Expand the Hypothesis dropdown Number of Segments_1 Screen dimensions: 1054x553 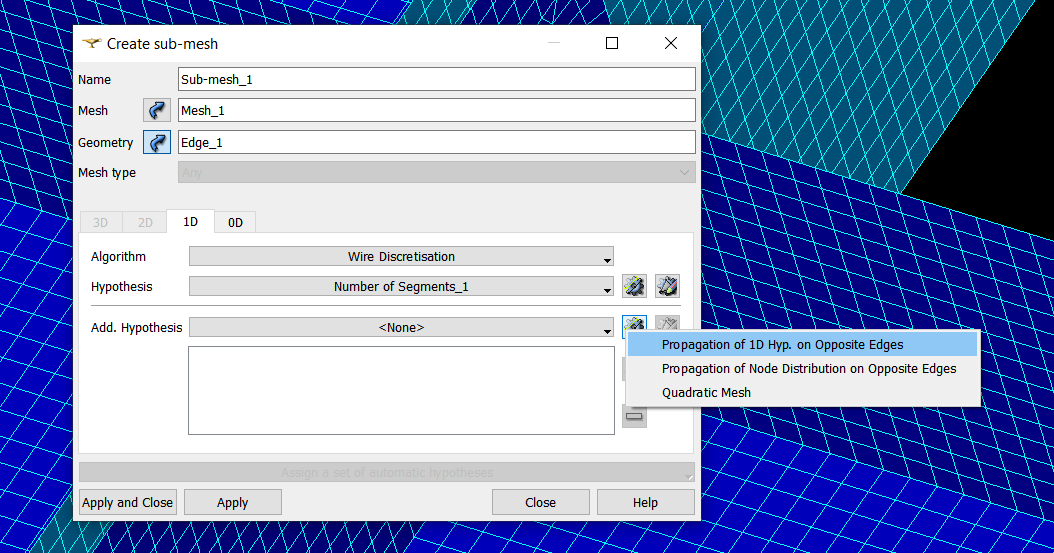(x=401, y=287)
